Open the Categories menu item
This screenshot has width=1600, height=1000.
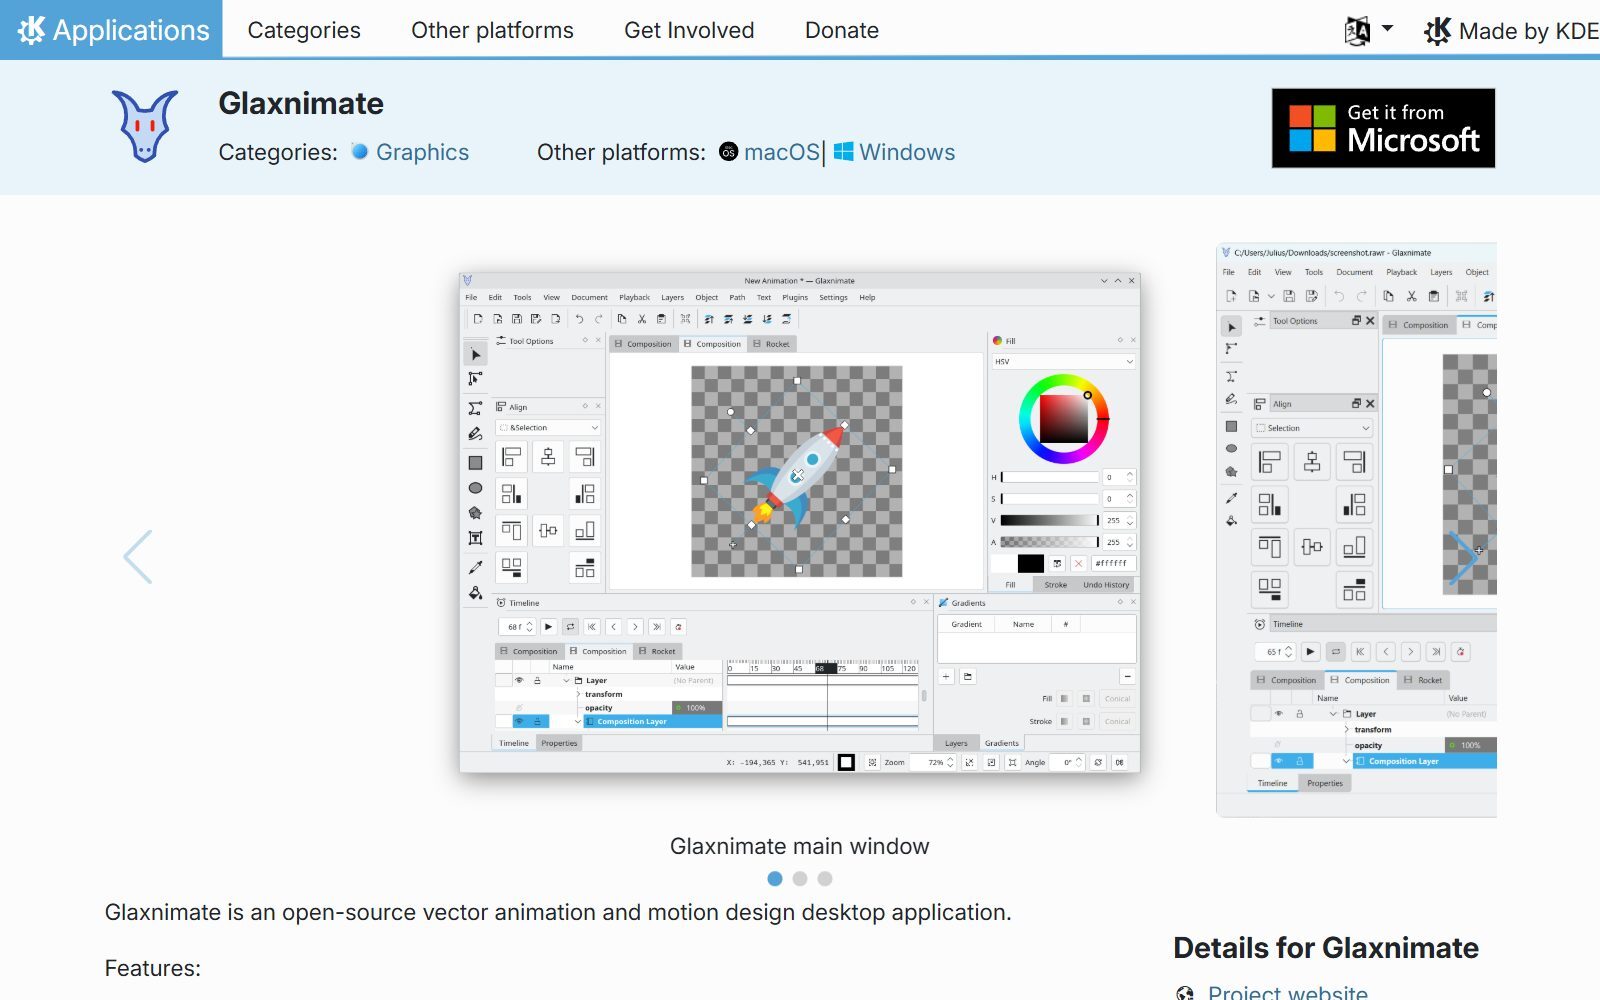click(304, 30)
